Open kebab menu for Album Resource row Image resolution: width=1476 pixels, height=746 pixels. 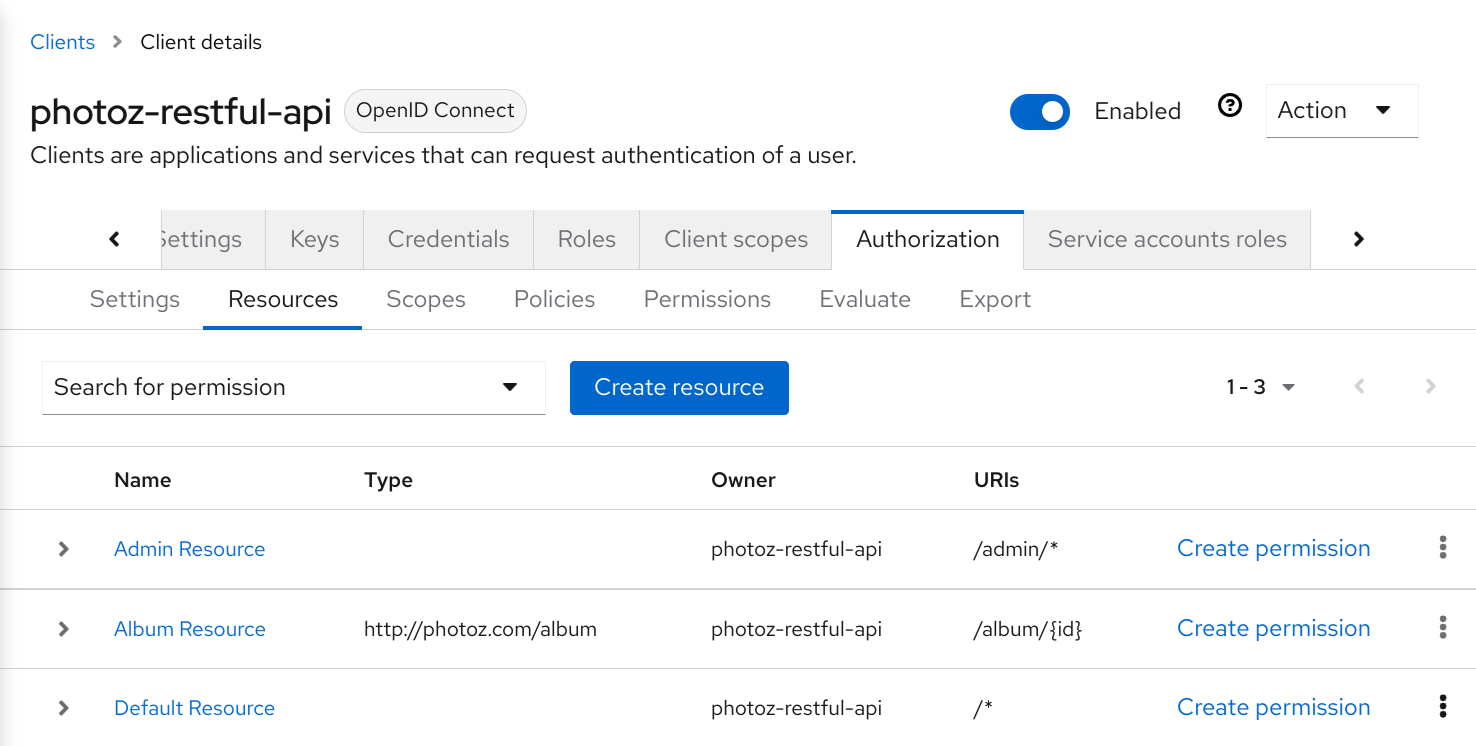(1442, 628)
